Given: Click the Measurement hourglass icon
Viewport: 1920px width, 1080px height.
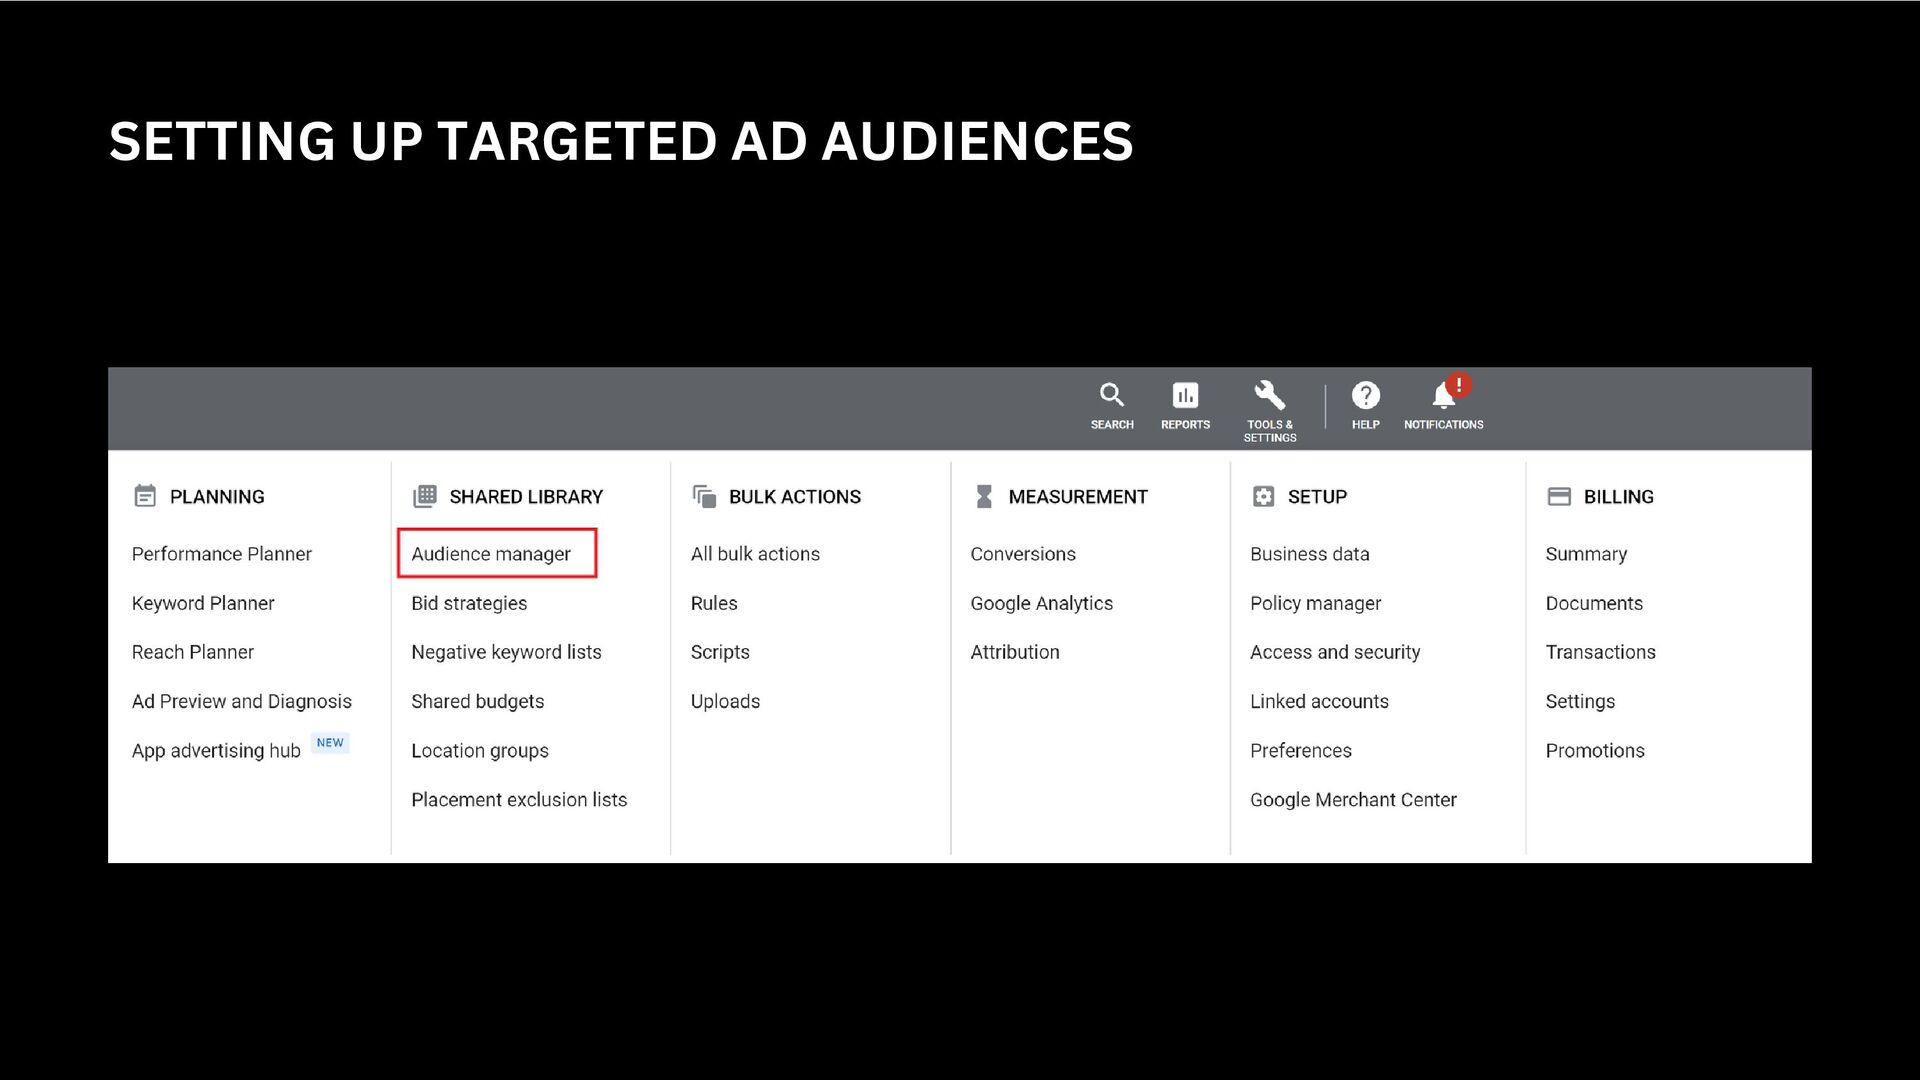Looking at the screenshot, I should pos(984,496).
